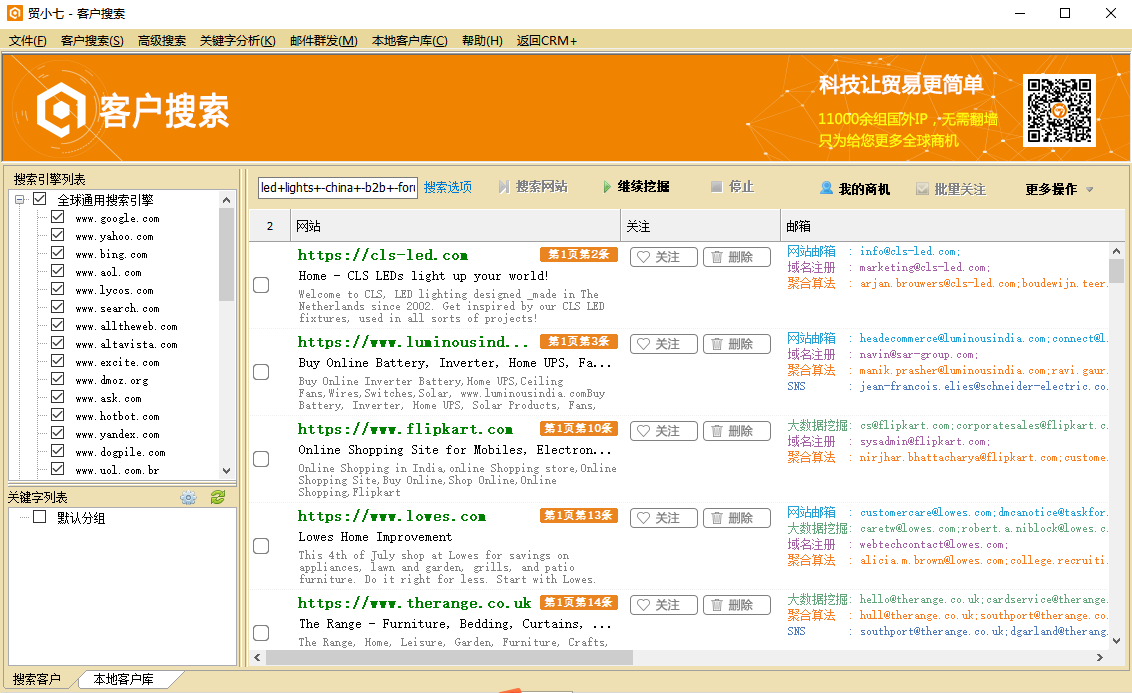Viewport: 1132px width, 693px height.
Task: Open 高级搜索 menu
Action: point(162,40)
